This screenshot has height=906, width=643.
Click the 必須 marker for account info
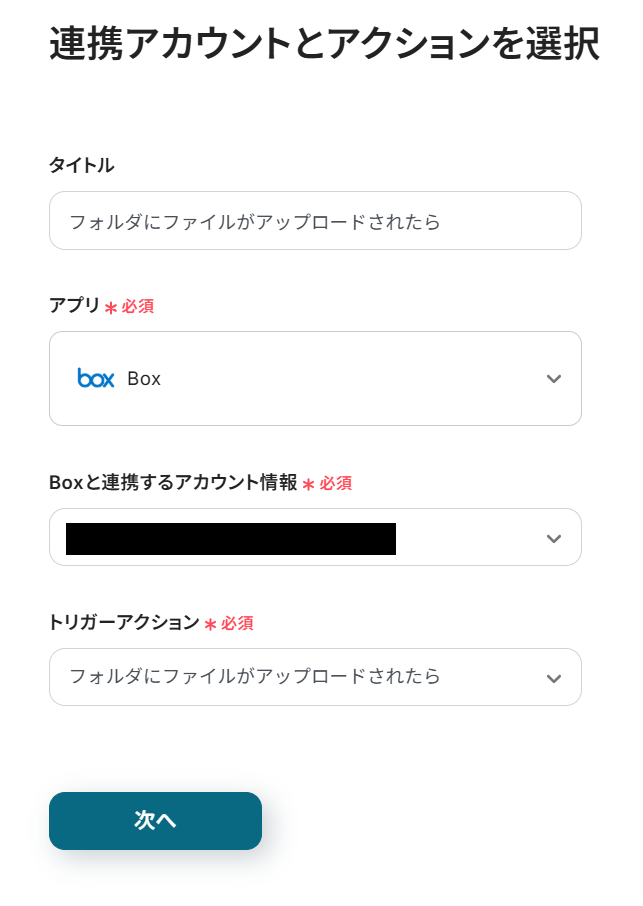coord(336,484)
